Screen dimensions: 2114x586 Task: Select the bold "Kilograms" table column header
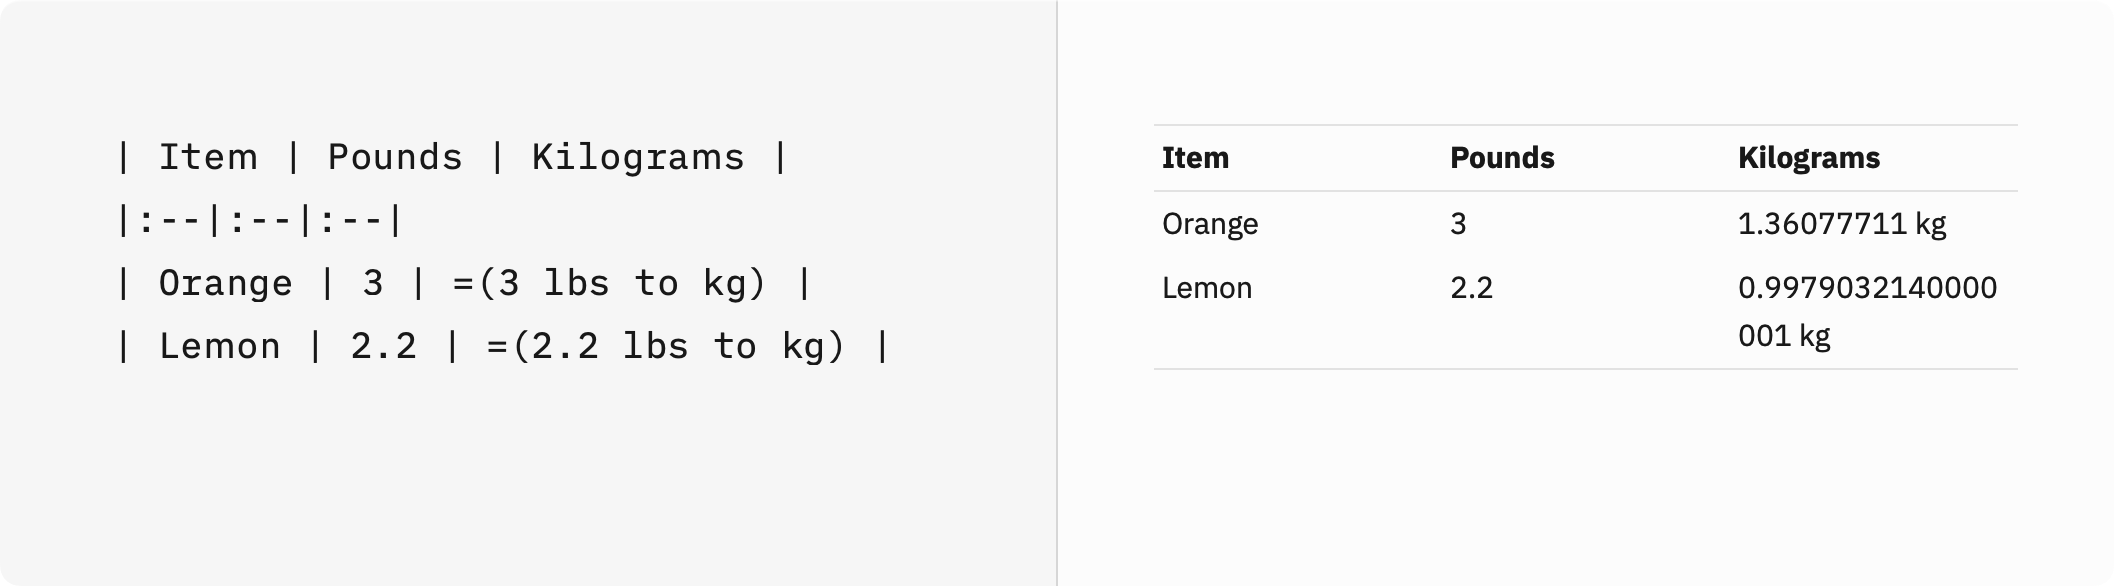(1809, 158)
